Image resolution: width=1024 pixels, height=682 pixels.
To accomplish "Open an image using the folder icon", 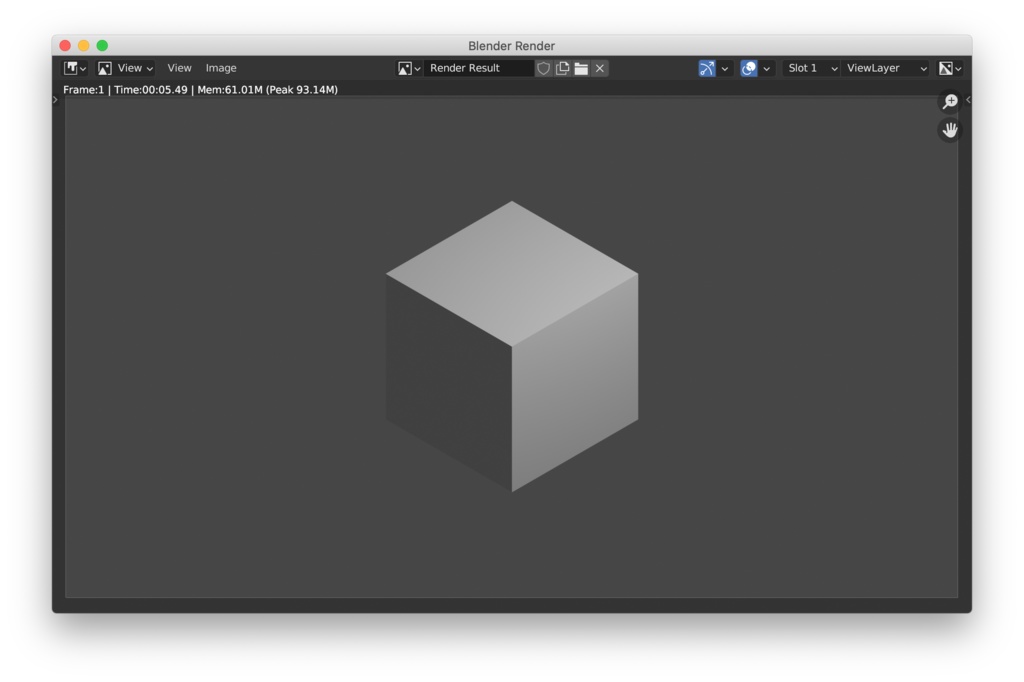I will pos(580,68).
